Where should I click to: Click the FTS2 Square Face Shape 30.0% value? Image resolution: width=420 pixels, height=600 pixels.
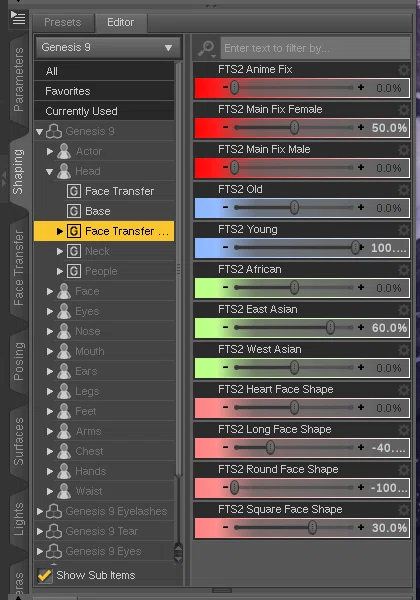pos(389,528)
